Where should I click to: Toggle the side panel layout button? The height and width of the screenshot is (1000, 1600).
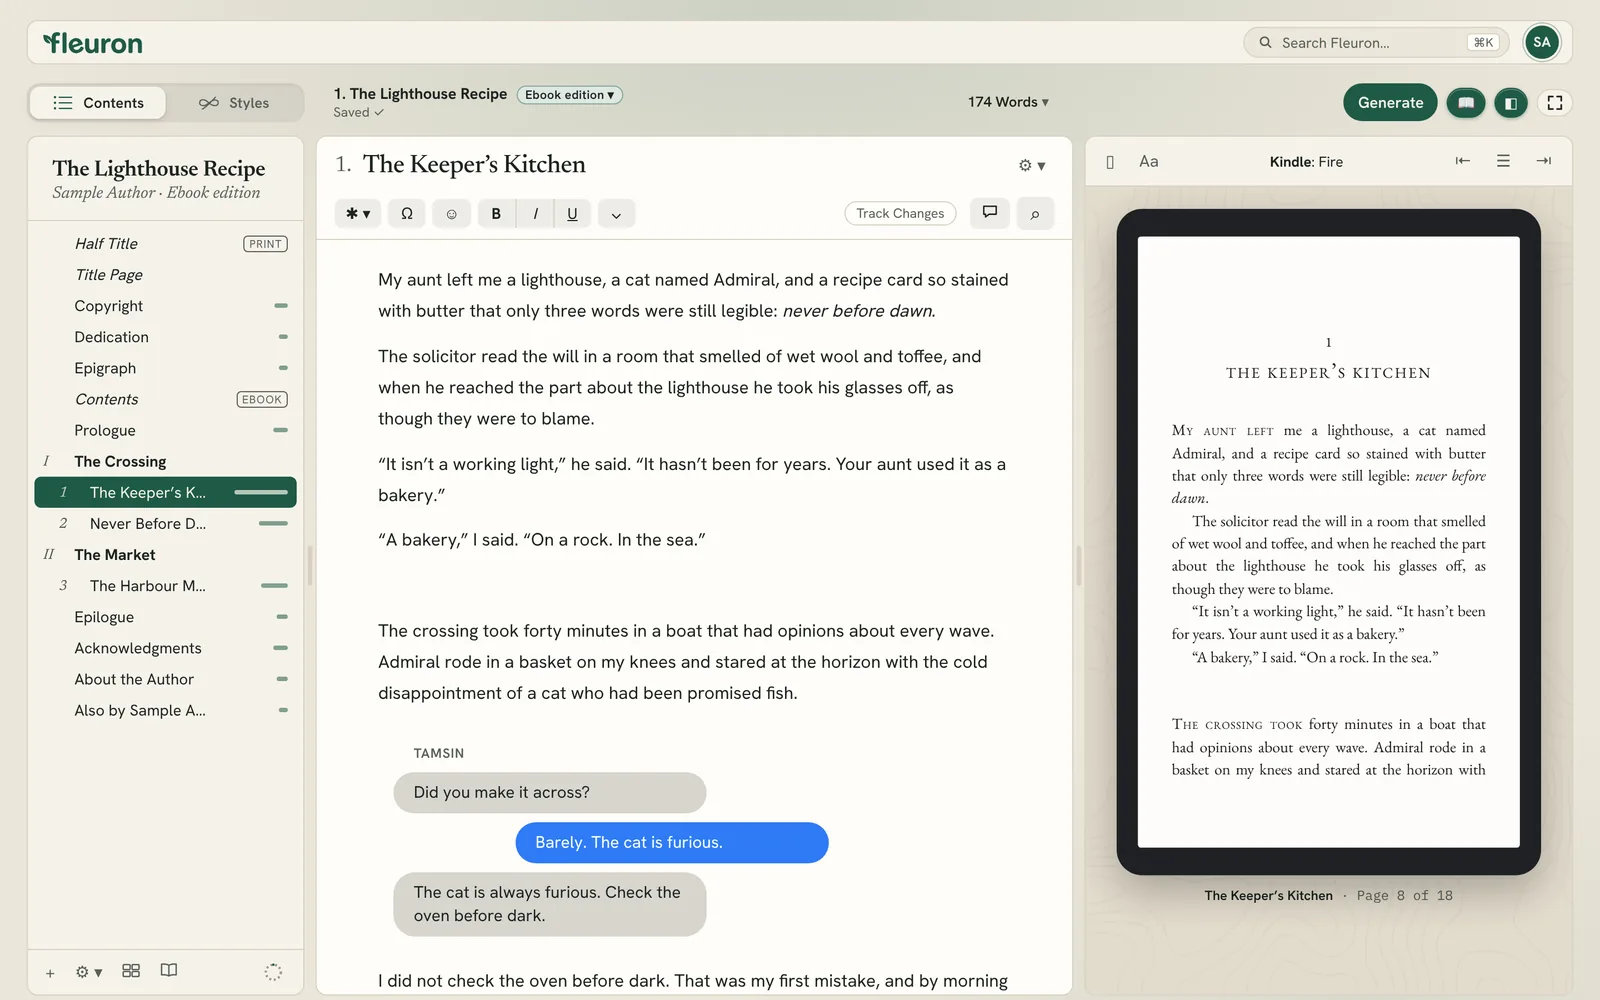tap(1511, 103)
